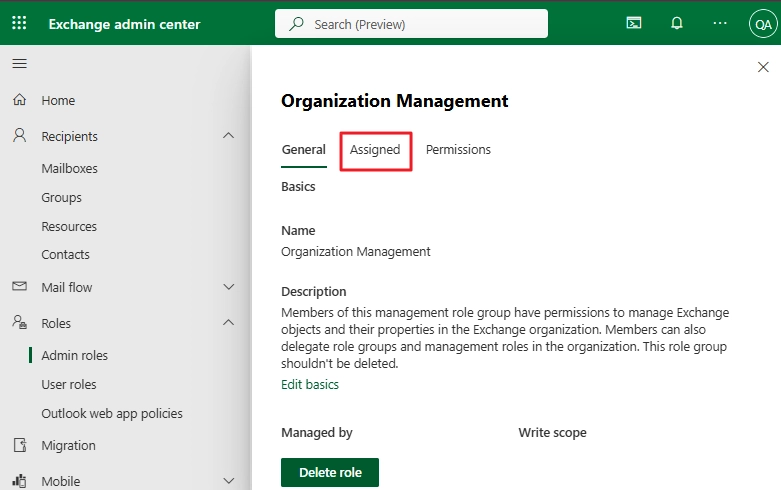Select User roles in the navigation
The width and height of the screenshot is (781, 490).
pos(69,384)
